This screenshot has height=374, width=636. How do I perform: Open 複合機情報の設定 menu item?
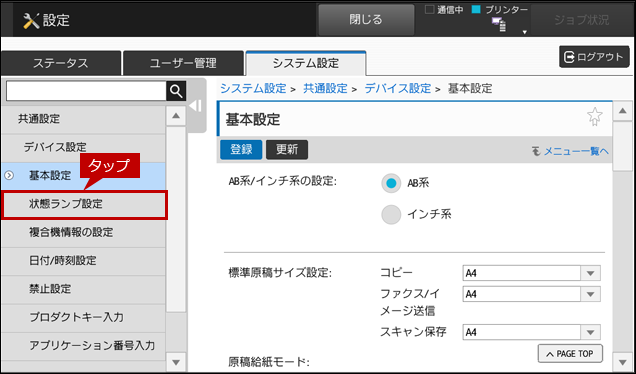coord(83,233)
